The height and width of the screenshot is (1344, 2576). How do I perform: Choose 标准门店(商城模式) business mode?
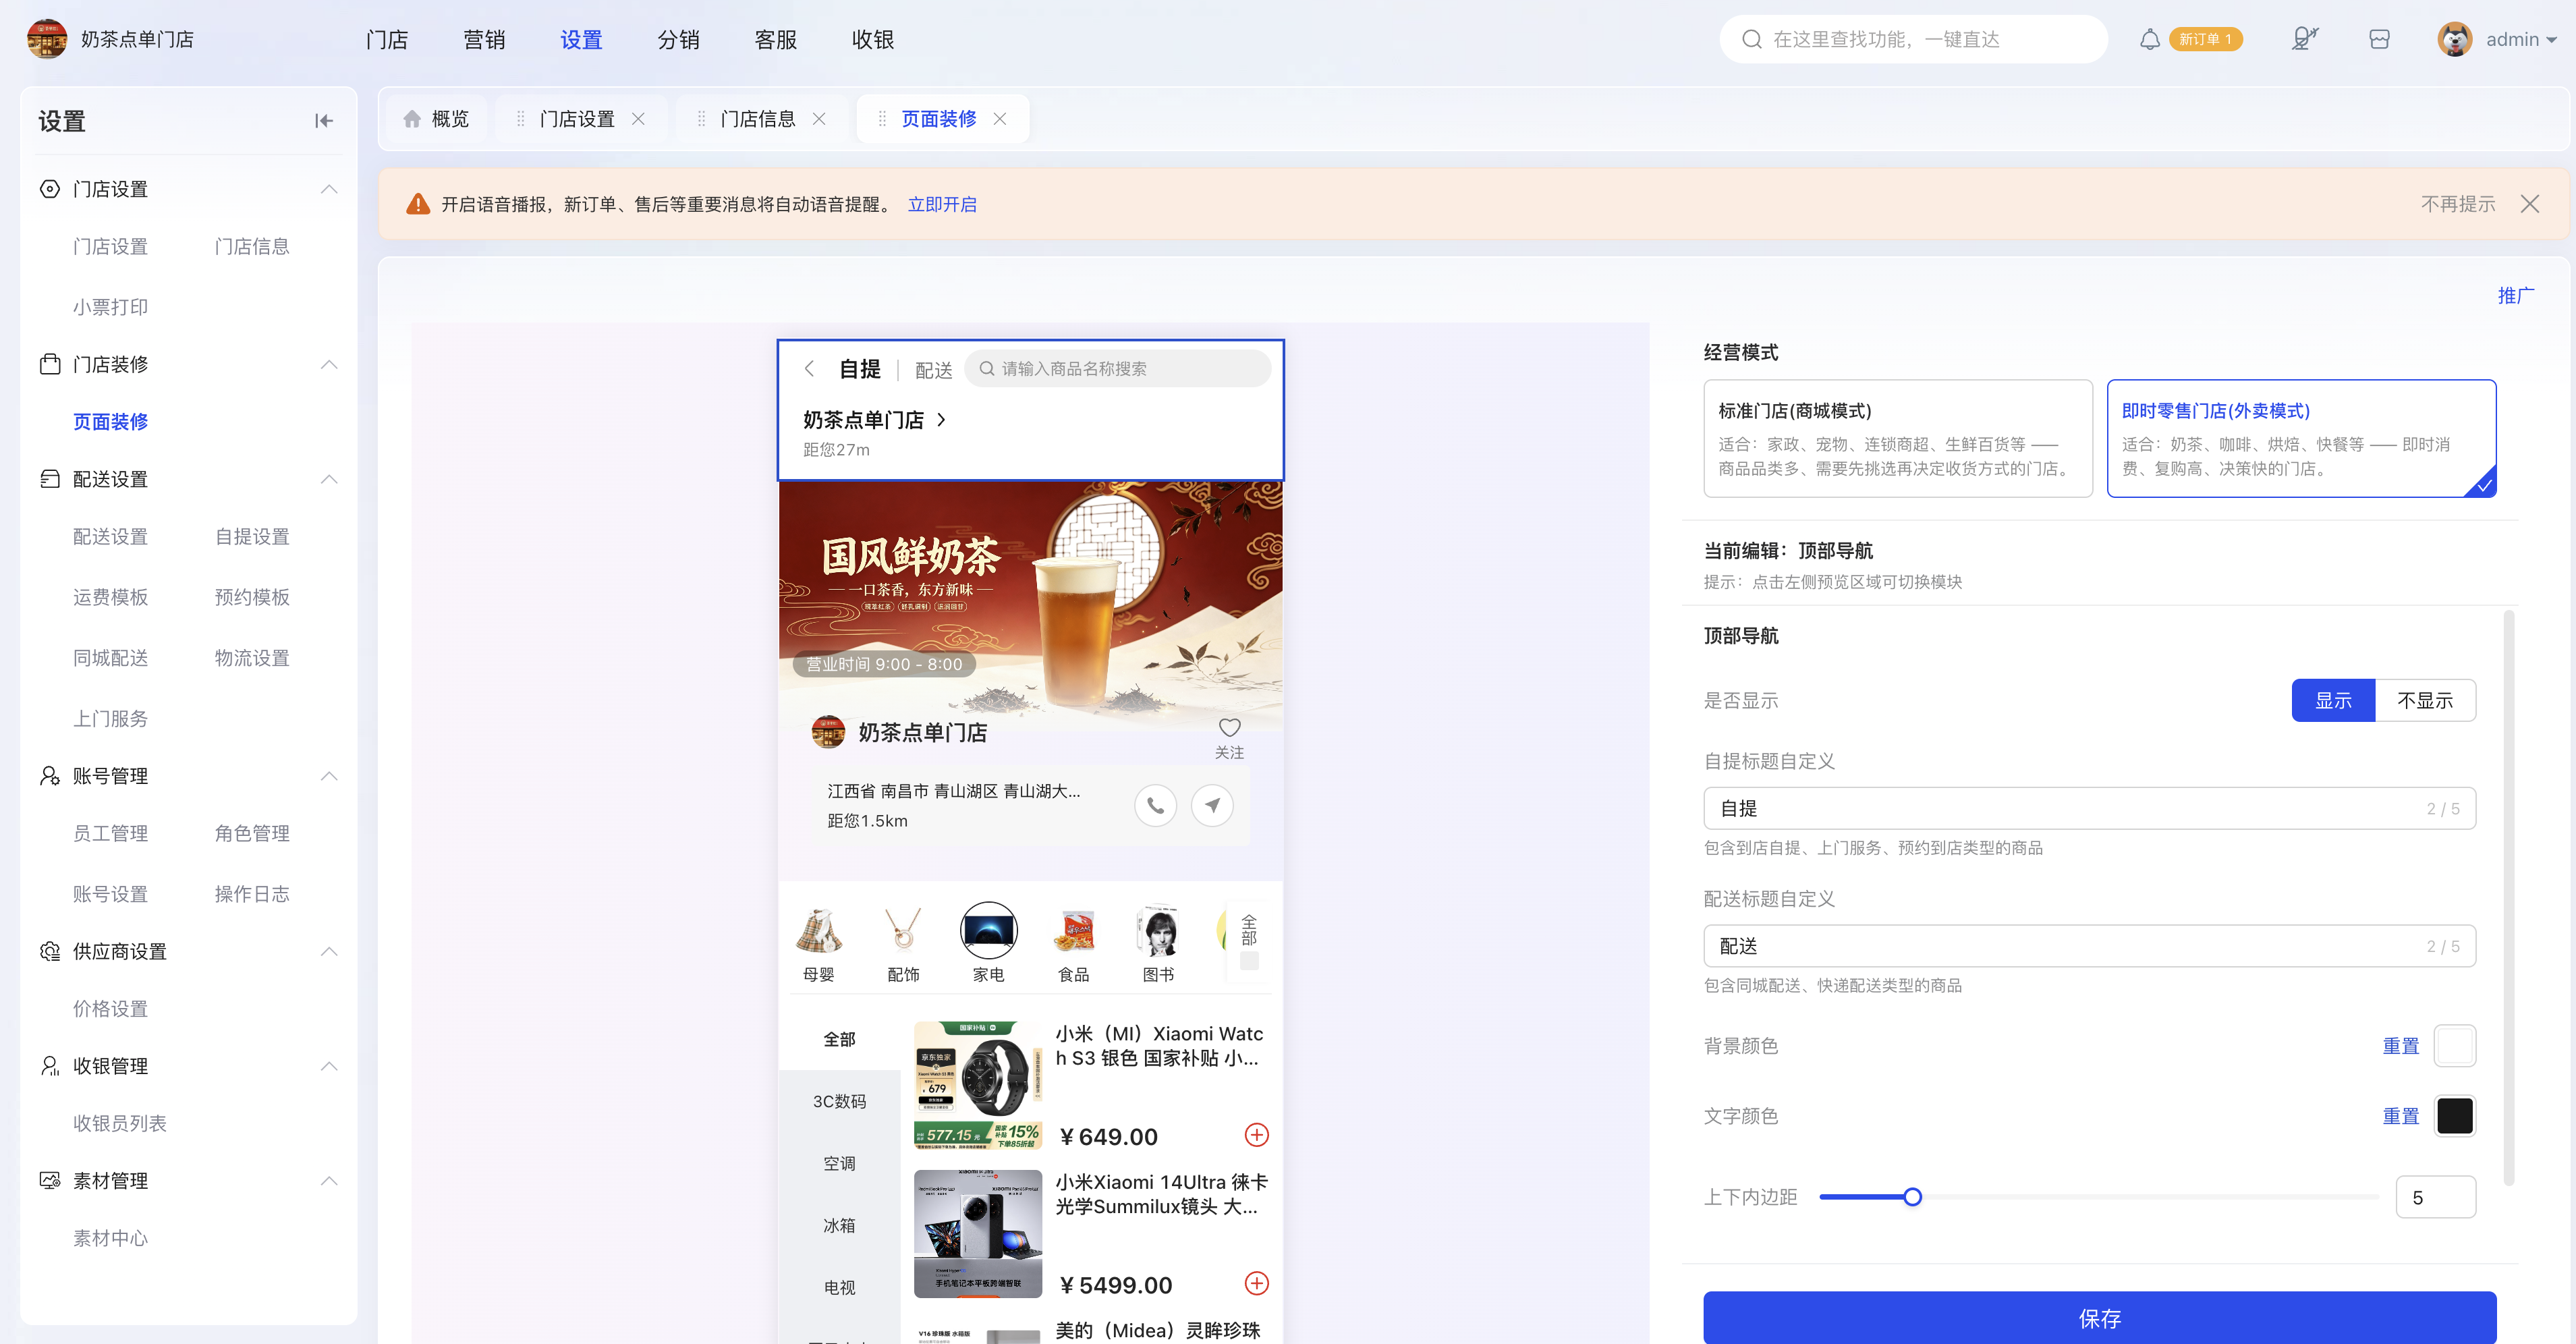(1897, 438)
